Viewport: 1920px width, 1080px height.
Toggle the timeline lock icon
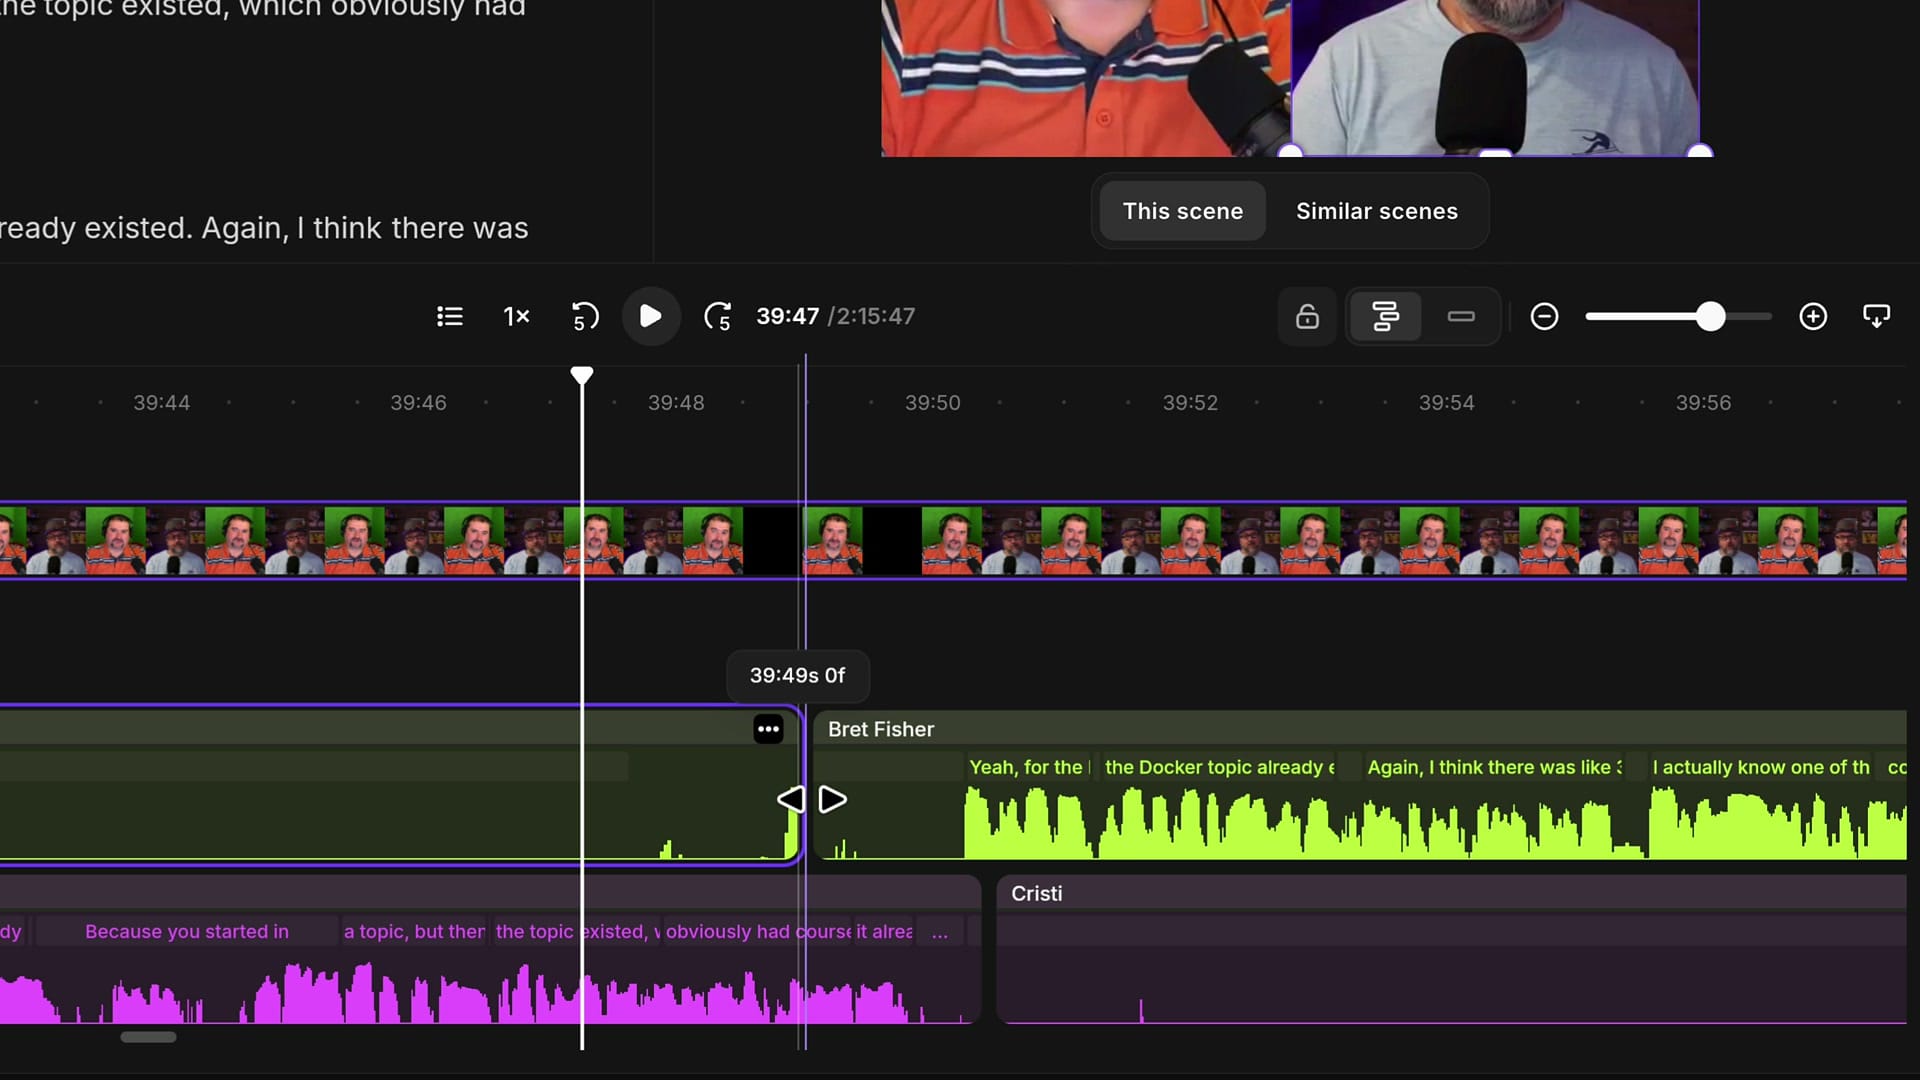pyautogui.click(x=1307, y=317)
